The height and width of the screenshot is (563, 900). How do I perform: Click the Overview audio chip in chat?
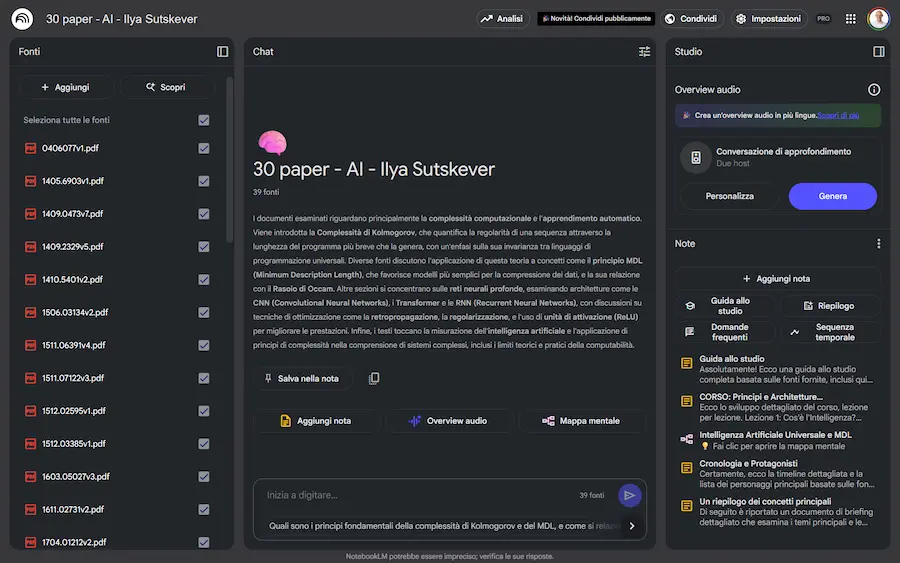(449, 421)
